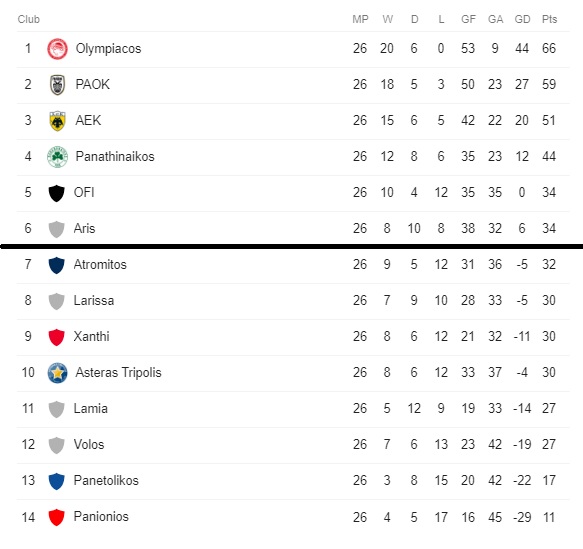583x549 pixels.
Task: Click the Panathinaikos green shamrock crest
Action: pyautogui.click(x=57, y=157)
